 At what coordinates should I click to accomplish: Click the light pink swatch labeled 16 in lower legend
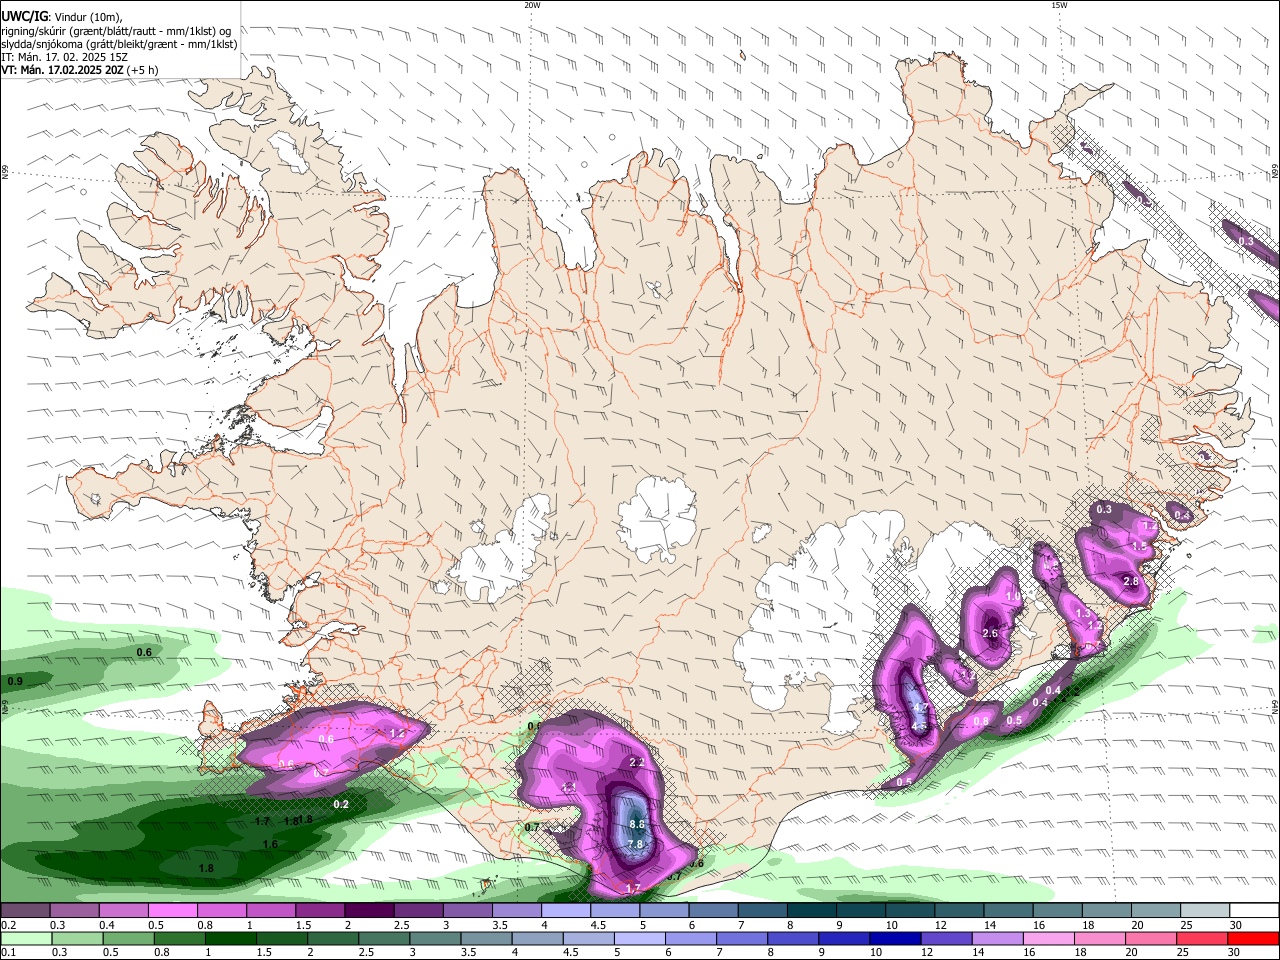pos(1049,938)
